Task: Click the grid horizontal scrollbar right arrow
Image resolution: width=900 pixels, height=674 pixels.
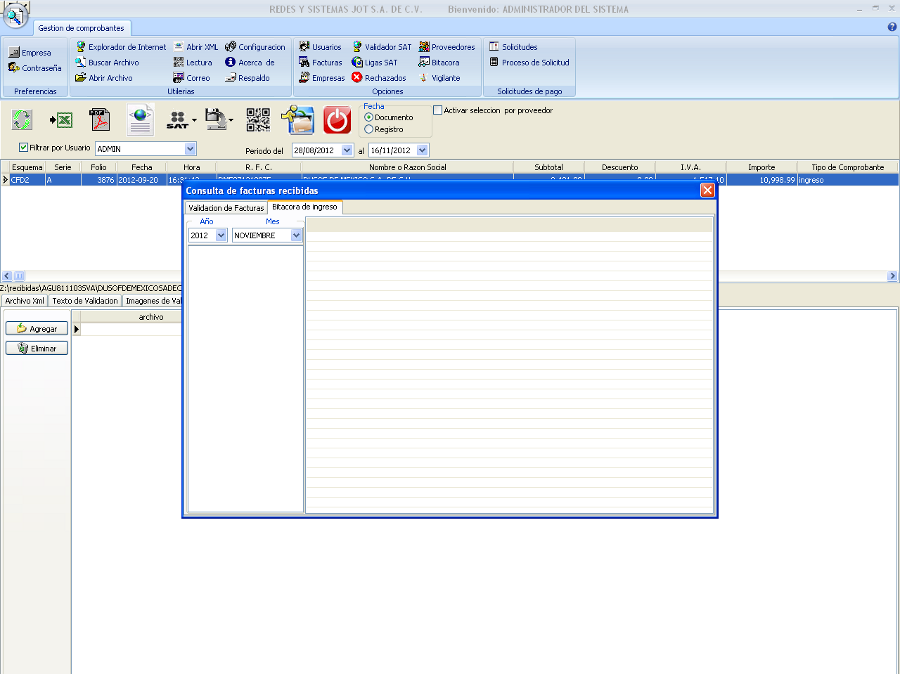Action: tap(892, 276)
